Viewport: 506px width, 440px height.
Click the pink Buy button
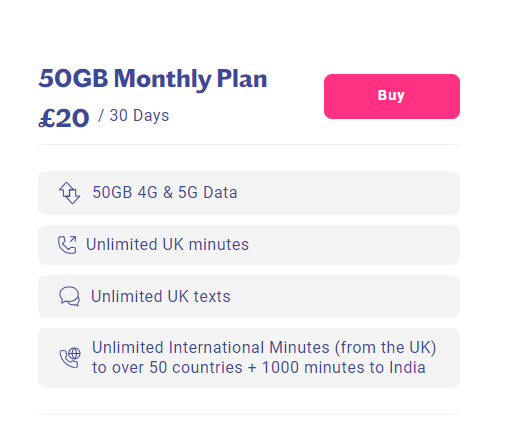pyautogui.click(x=392, y=96)
